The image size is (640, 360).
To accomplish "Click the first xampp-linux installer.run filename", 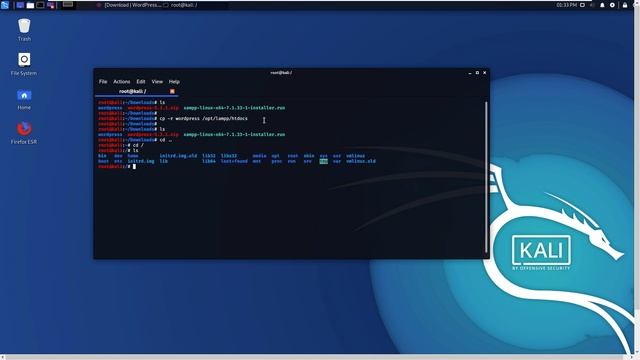I will (x=234, y=108).
